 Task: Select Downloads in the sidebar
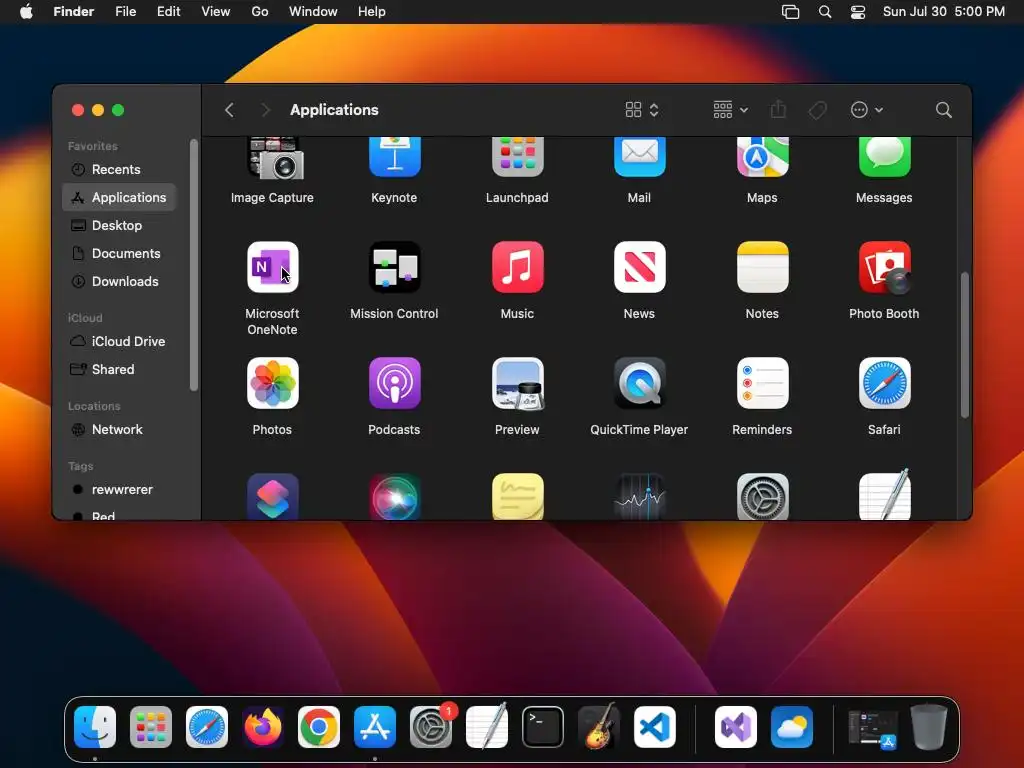[120, 282]
